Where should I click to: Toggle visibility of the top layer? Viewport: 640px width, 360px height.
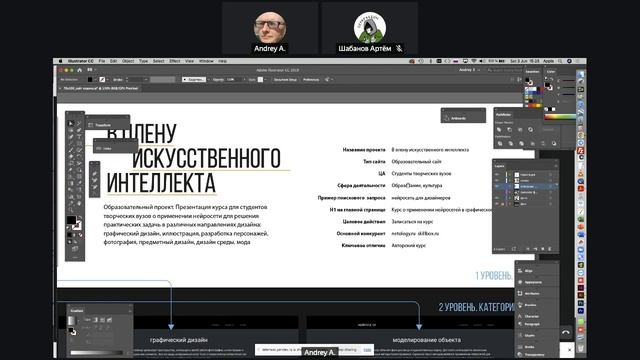pyautogui.click(x=497, y=174)
